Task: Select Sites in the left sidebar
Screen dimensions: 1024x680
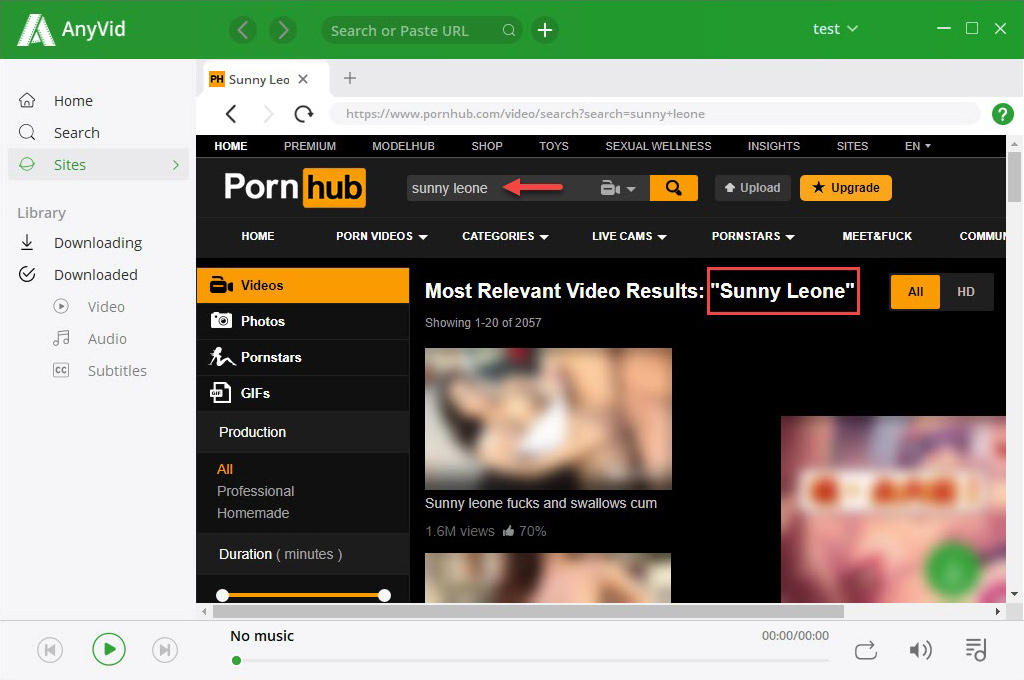Action: [99, 165]
